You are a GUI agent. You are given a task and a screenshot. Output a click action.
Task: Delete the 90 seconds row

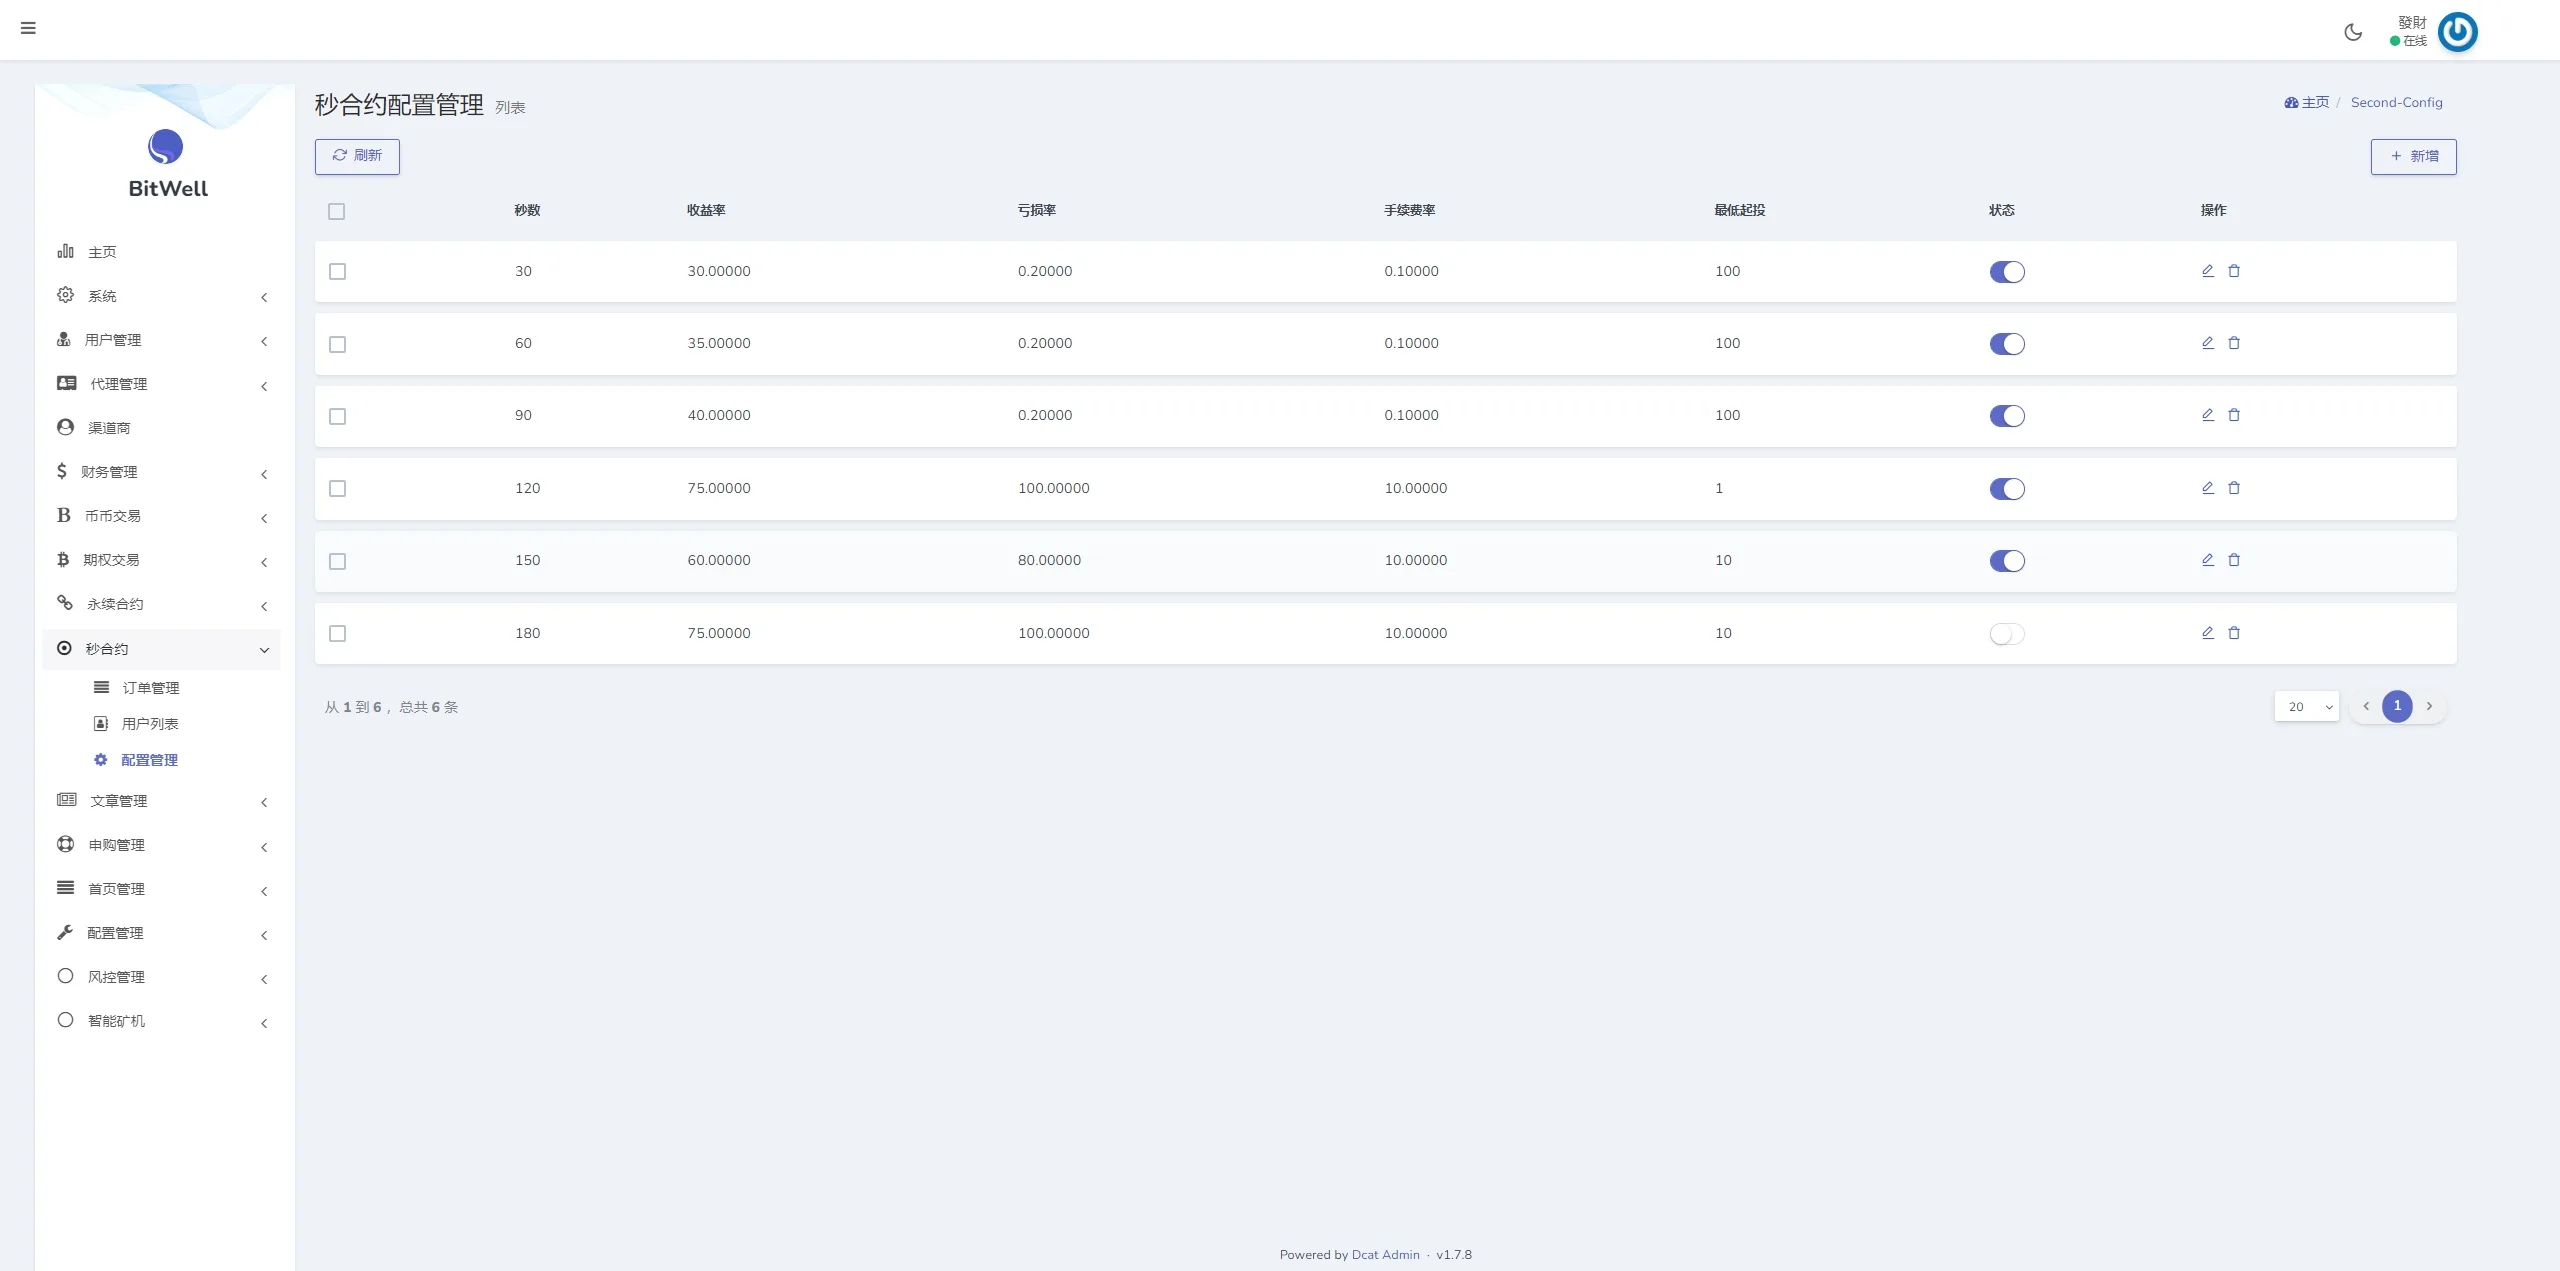point(2234,415)
